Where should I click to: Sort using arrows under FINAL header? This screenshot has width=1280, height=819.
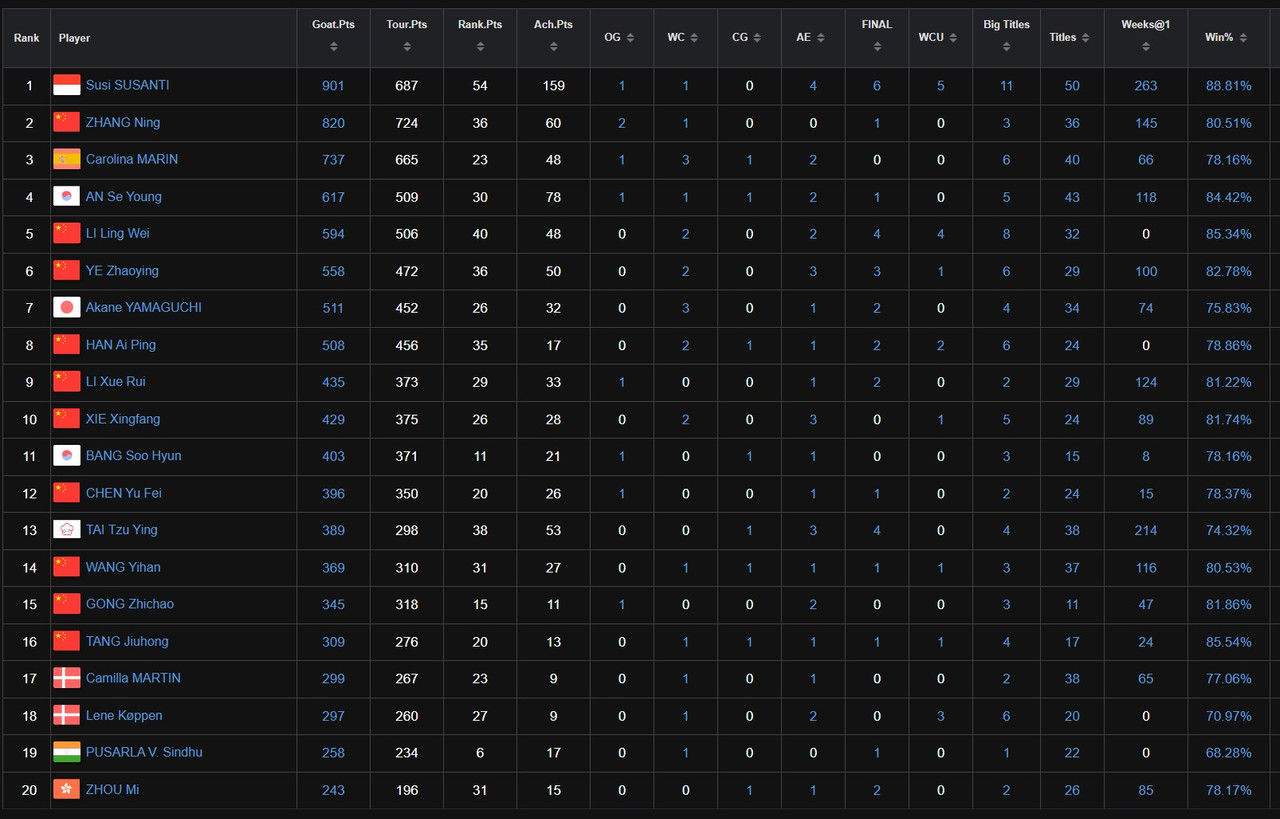[877, 47]
